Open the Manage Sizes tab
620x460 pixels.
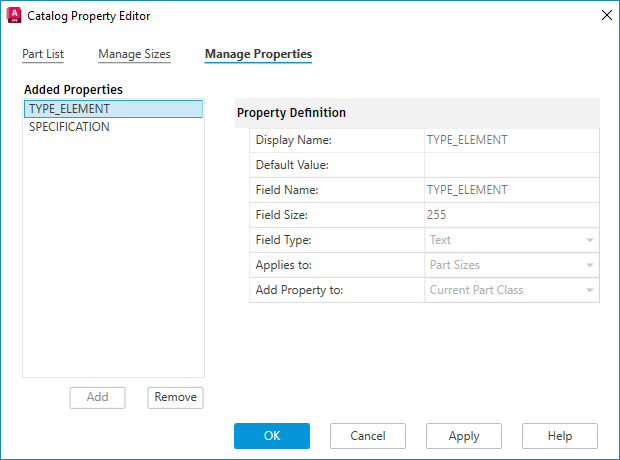pos(134,54)
